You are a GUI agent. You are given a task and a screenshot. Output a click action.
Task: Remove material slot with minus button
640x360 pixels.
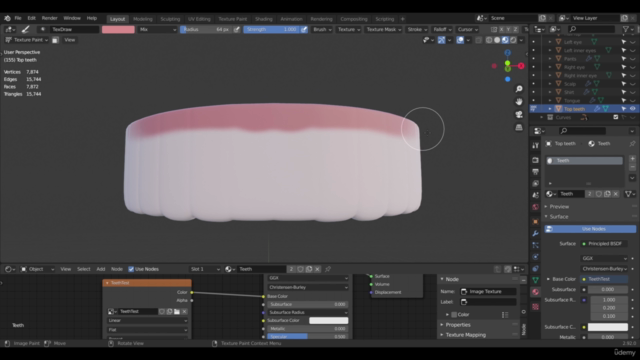[632, 167]
